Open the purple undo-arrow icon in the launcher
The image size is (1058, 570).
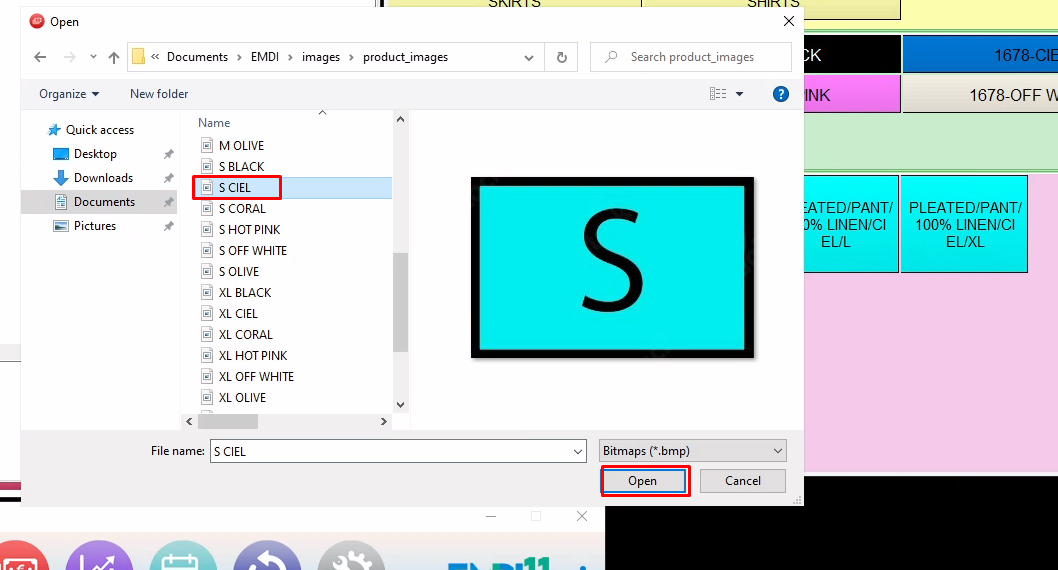pyautogui.click(x=267, y=556)
